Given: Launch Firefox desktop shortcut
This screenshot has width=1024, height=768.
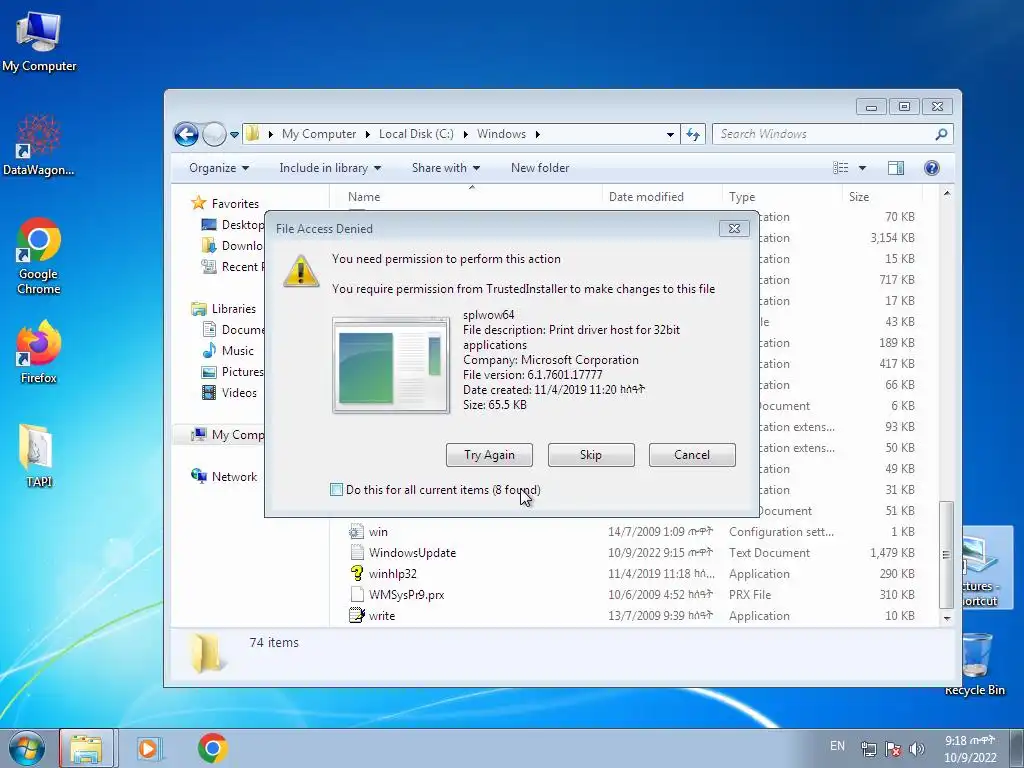Looking at the screenshot, I should (x=39, y=351).
